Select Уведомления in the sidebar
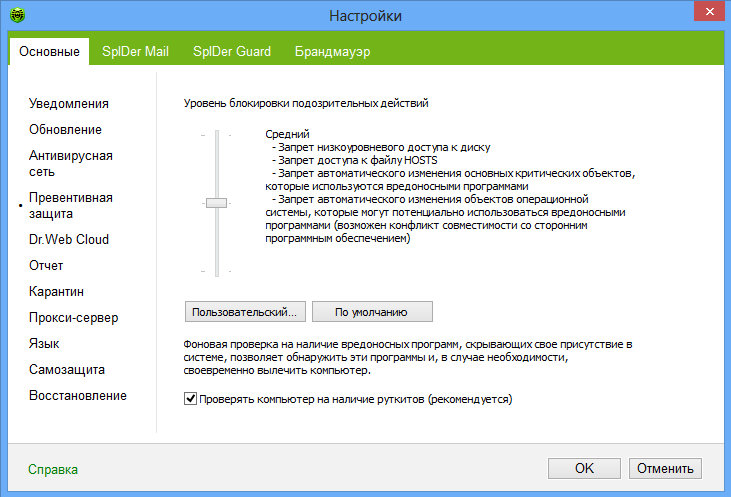The width and height of the screenshot is (731, 497). pyautogui.click(x=69, y=104)
